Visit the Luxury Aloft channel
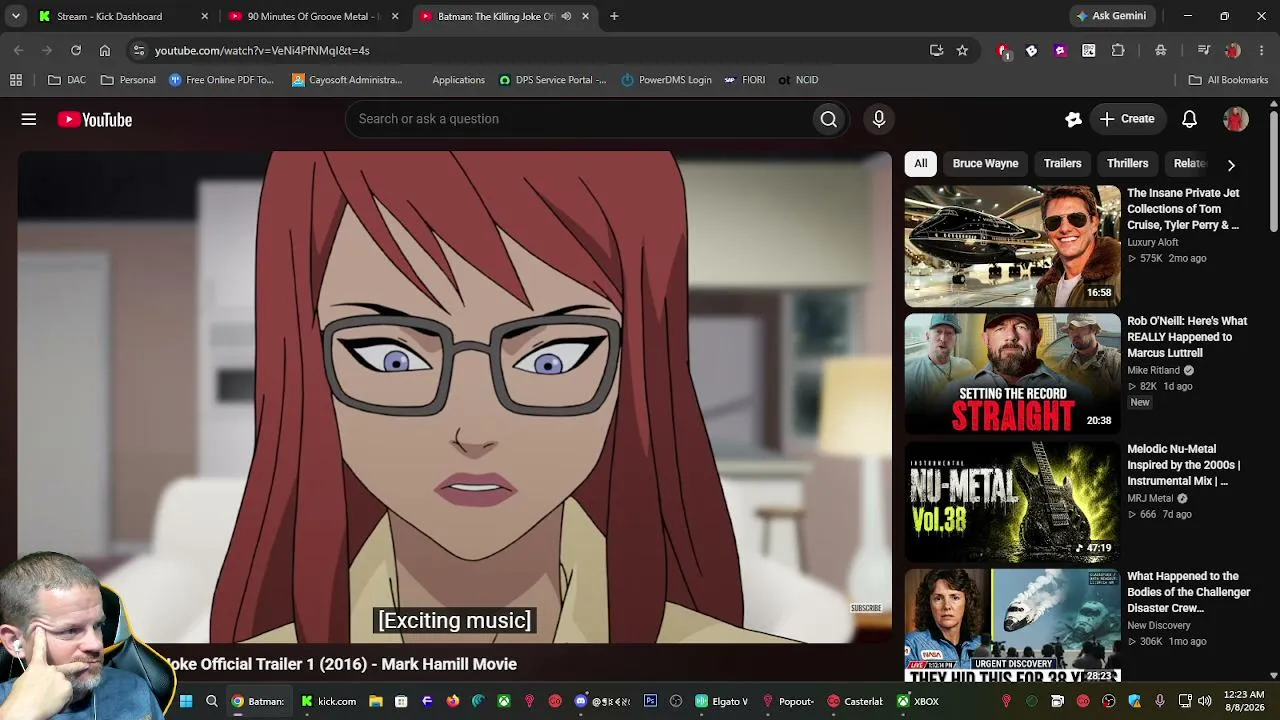 coord(1153,242)
